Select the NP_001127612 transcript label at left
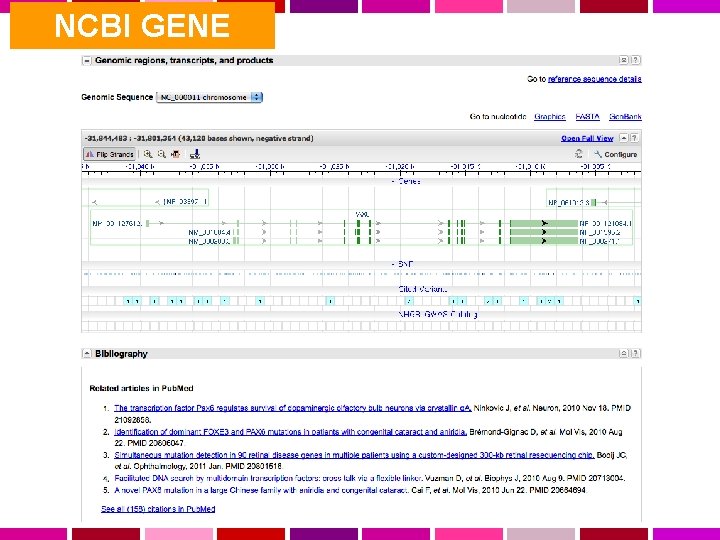The width and height of the screenshot is (720, 540). pyautogui.click(x=117, y=224)
